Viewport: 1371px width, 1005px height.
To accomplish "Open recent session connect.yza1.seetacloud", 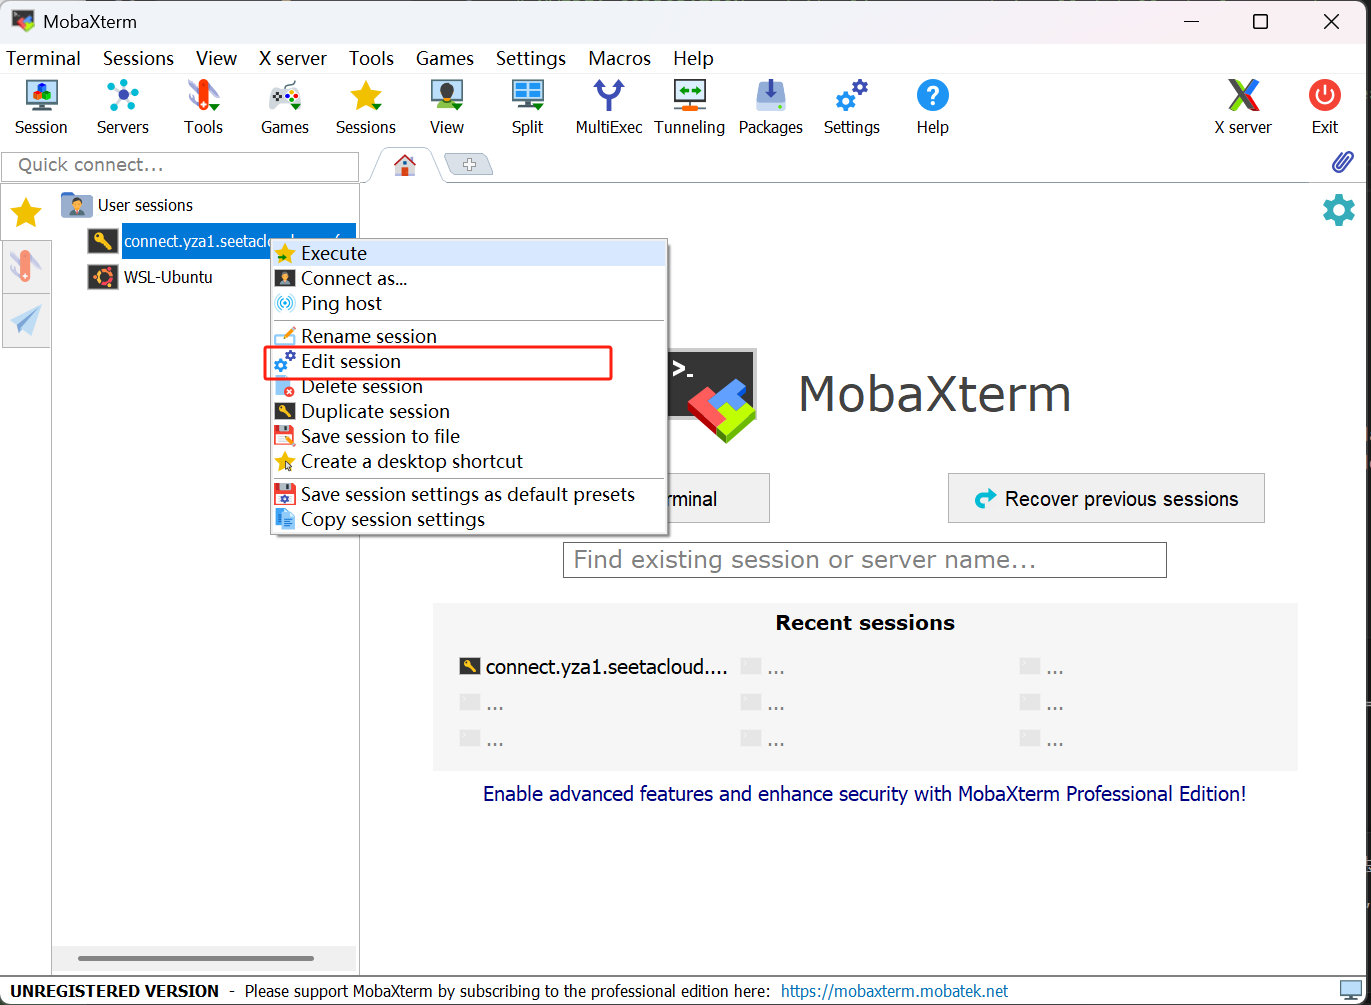I will pos(594,667).
